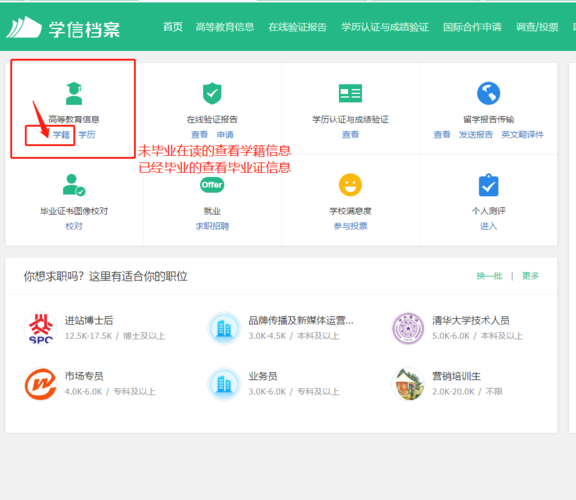Click the building icon beside 品牌传播及新媒体运营
The height and width of the screenshot is (500, 576).
coord(224,328)
